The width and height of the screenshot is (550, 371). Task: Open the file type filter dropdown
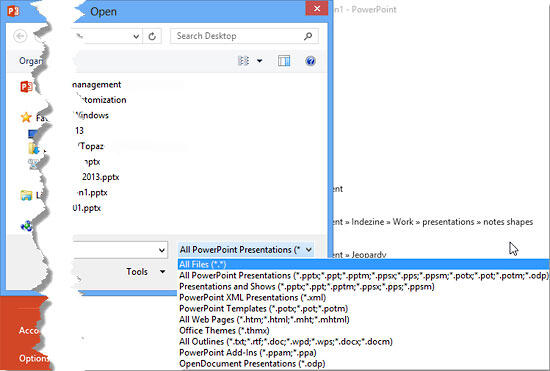point(246,250)
